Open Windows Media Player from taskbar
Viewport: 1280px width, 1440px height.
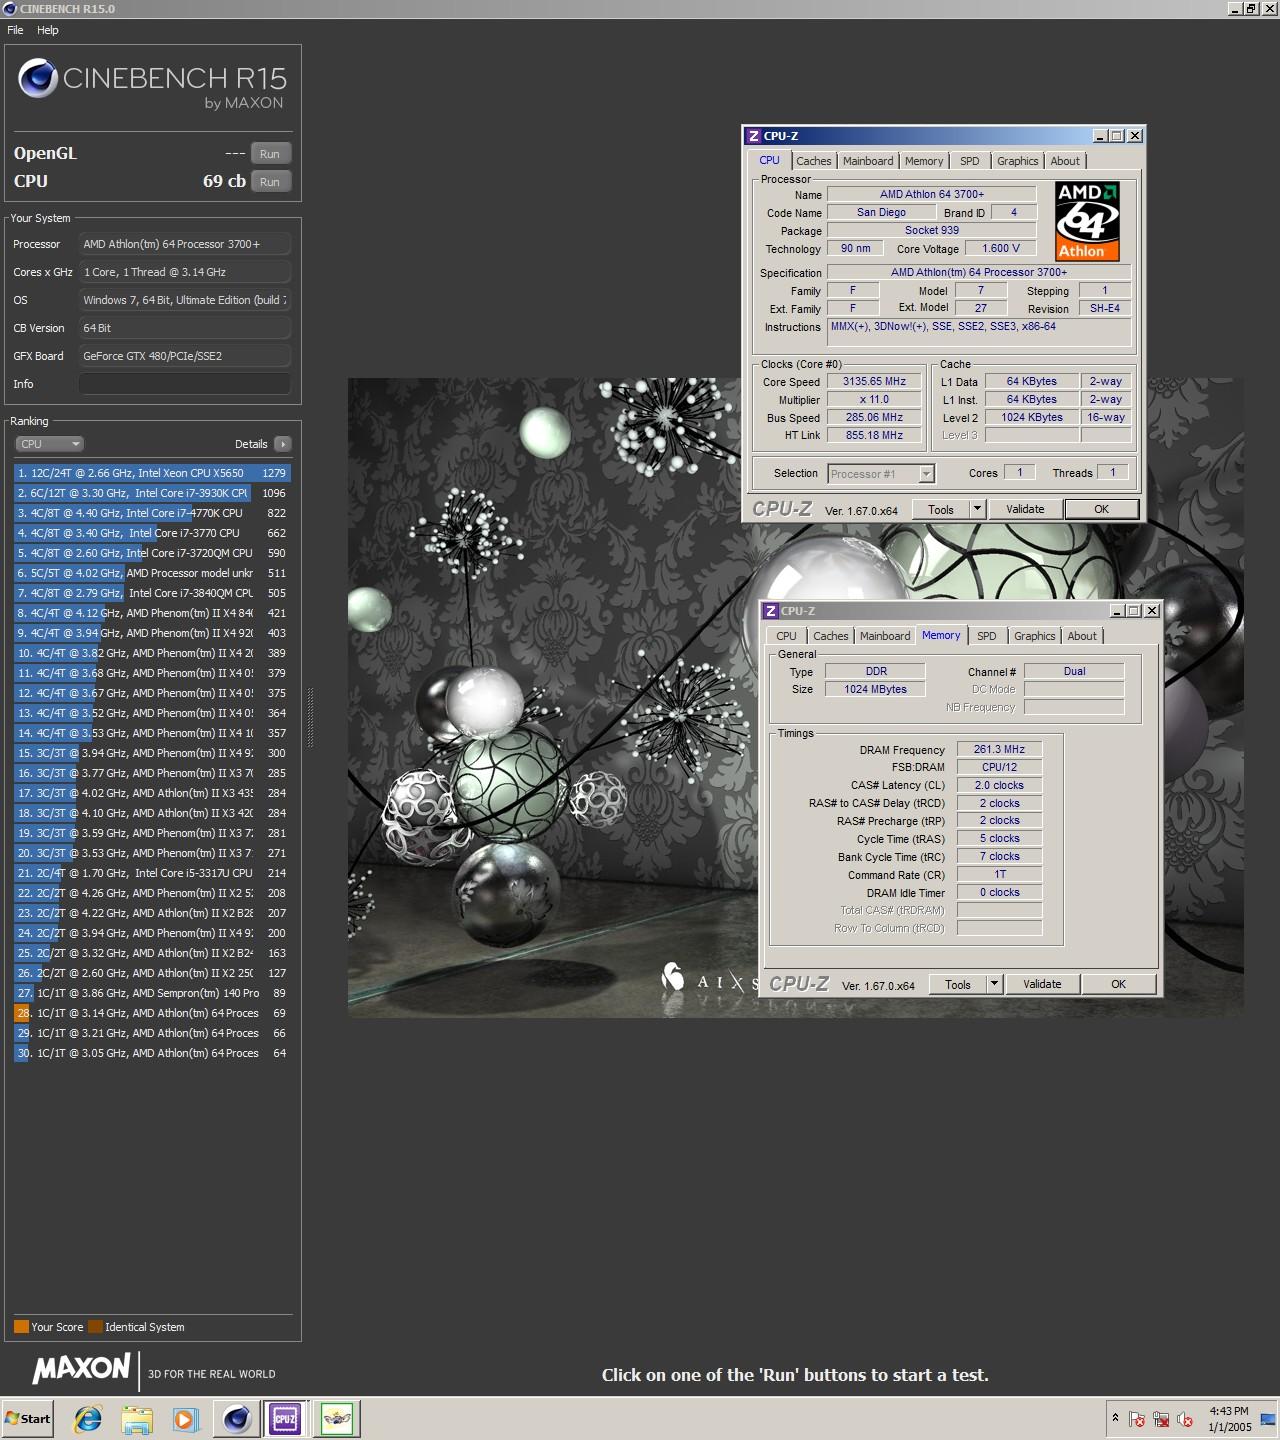pos(186,1419)
